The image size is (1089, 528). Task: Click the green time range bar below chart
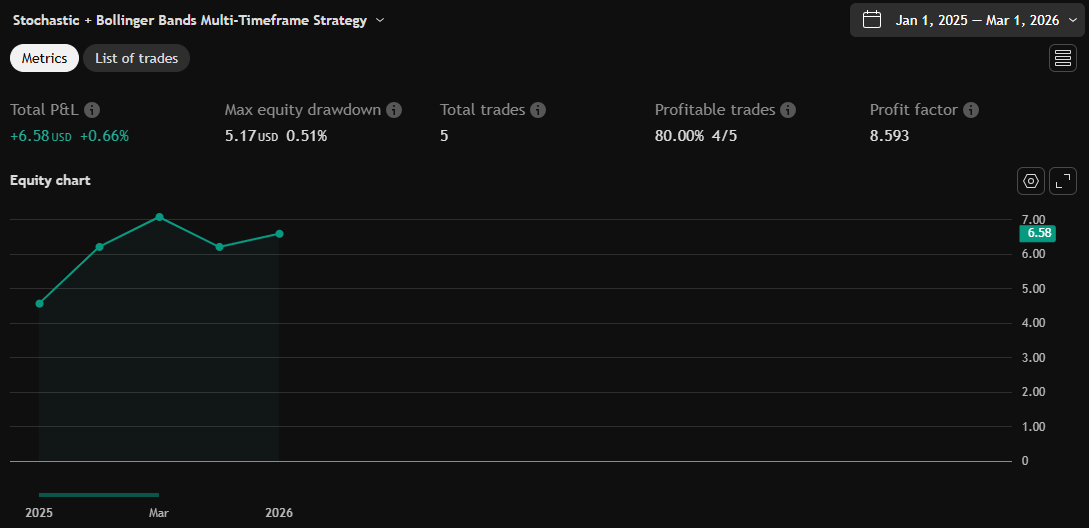98,494
